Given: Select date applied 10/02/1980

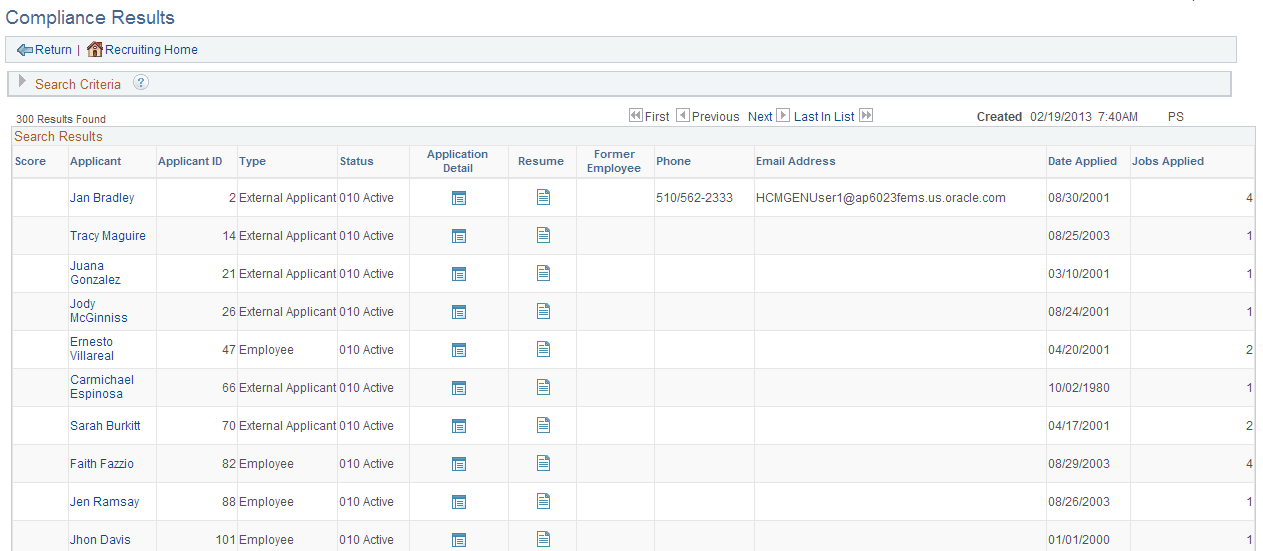Looking at the screenshot, I should pyautogui.click(x=1079, y=388).
